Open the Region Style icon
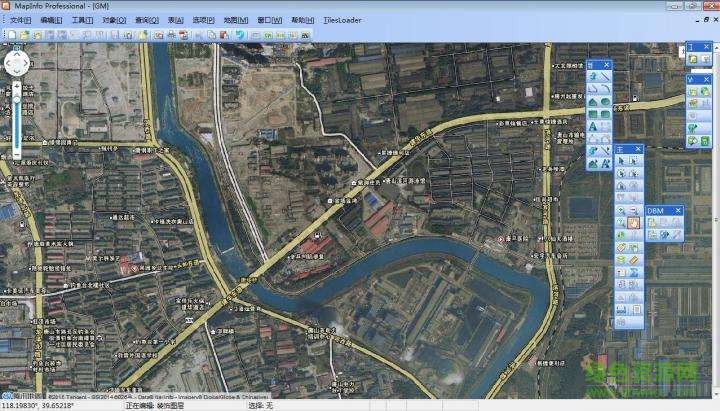The image size is (720, 411). pos(593,163)
